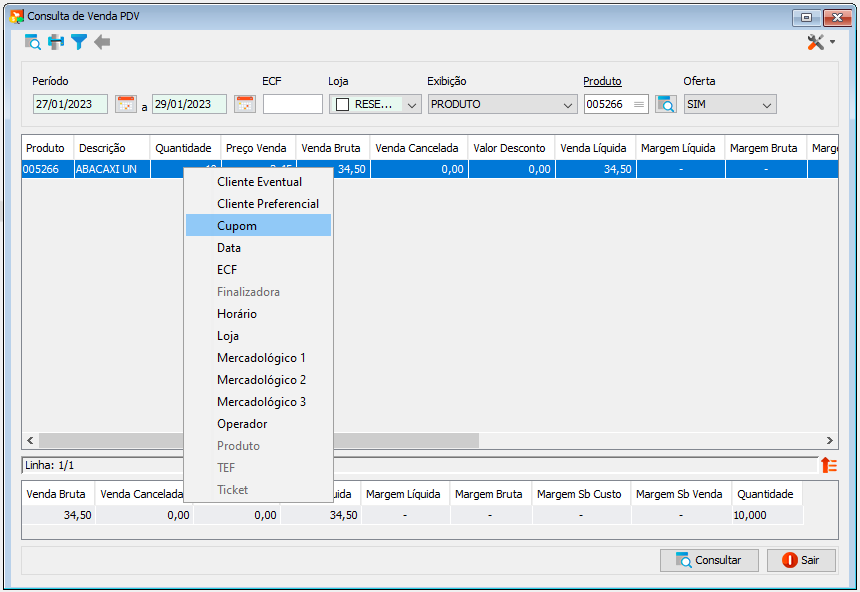This screenshot has width=860, height=592.
Task: Select ECF context menu entry
Action: pos(258,269)
